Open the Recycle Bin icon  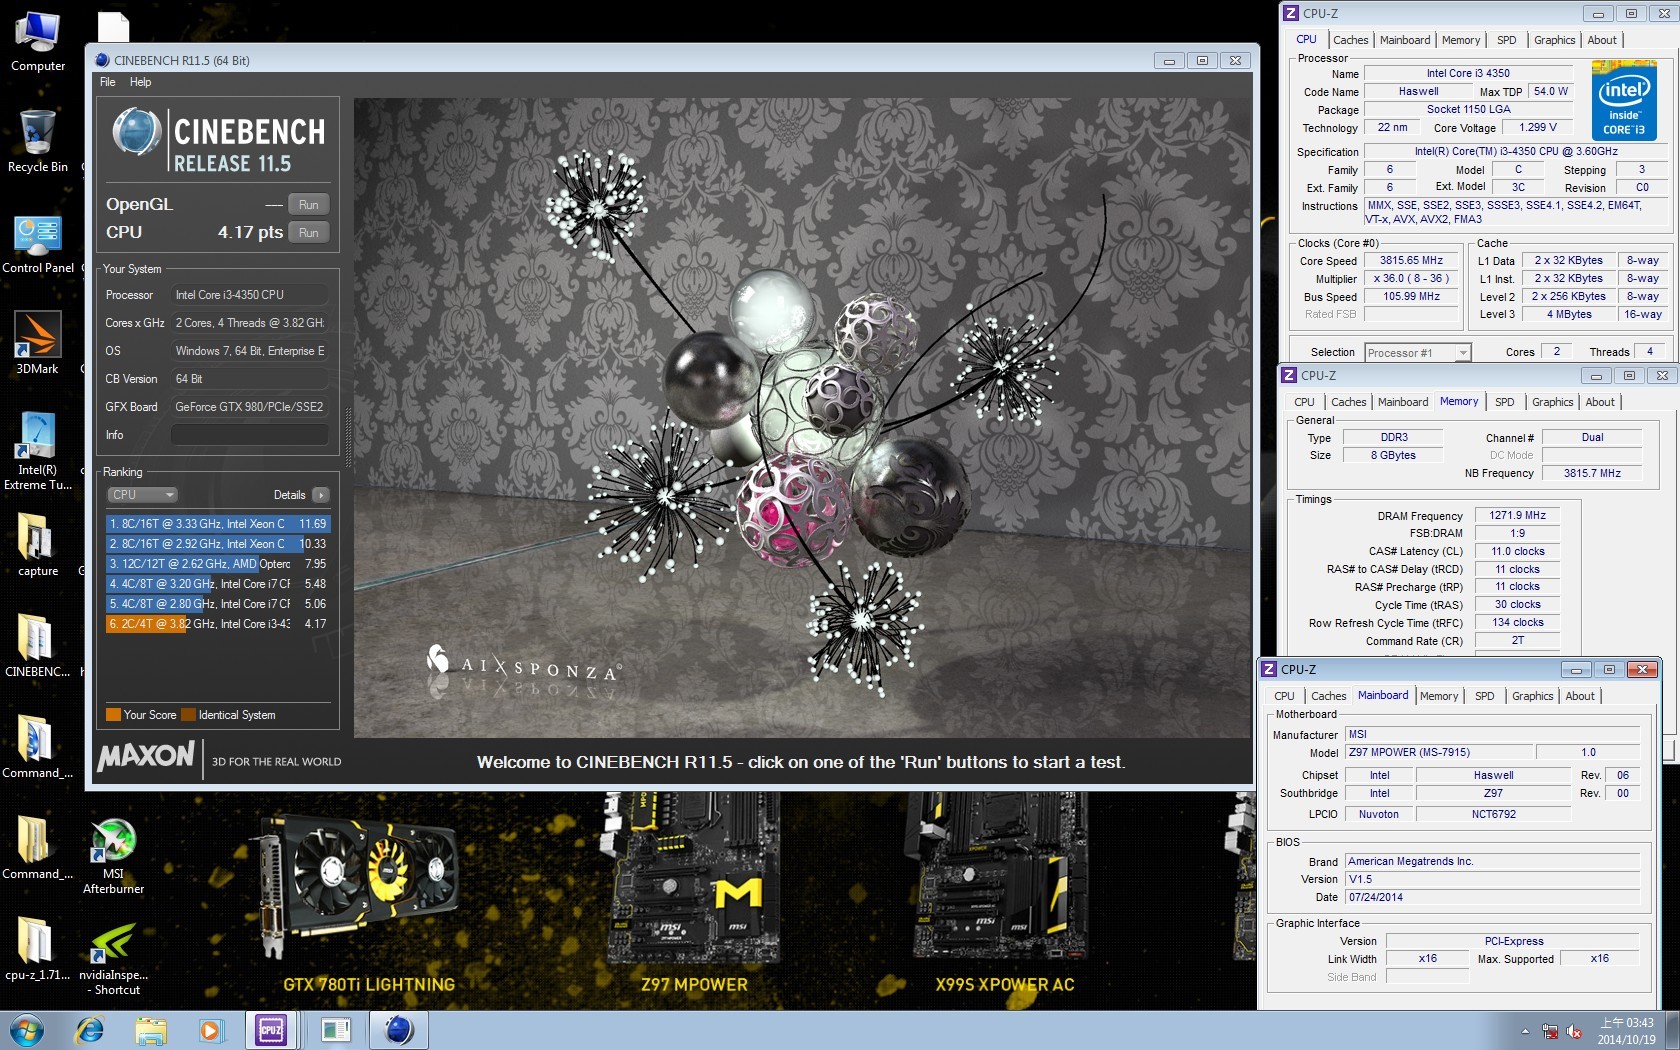coord(38,141)
